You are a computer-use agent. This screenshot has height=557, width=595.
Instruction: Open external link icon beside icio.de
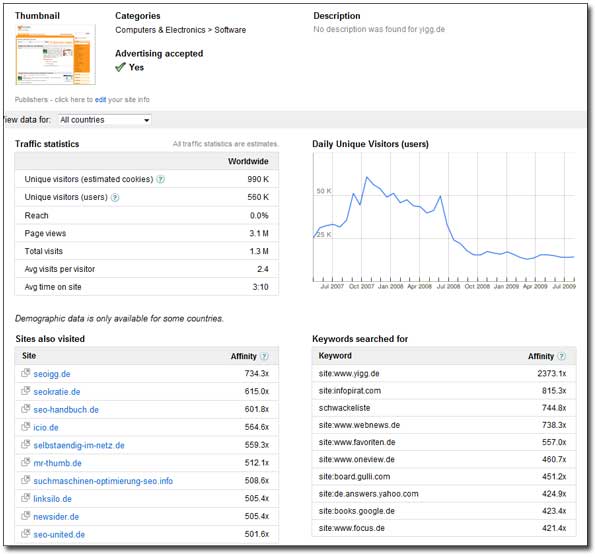pos(25,426)
